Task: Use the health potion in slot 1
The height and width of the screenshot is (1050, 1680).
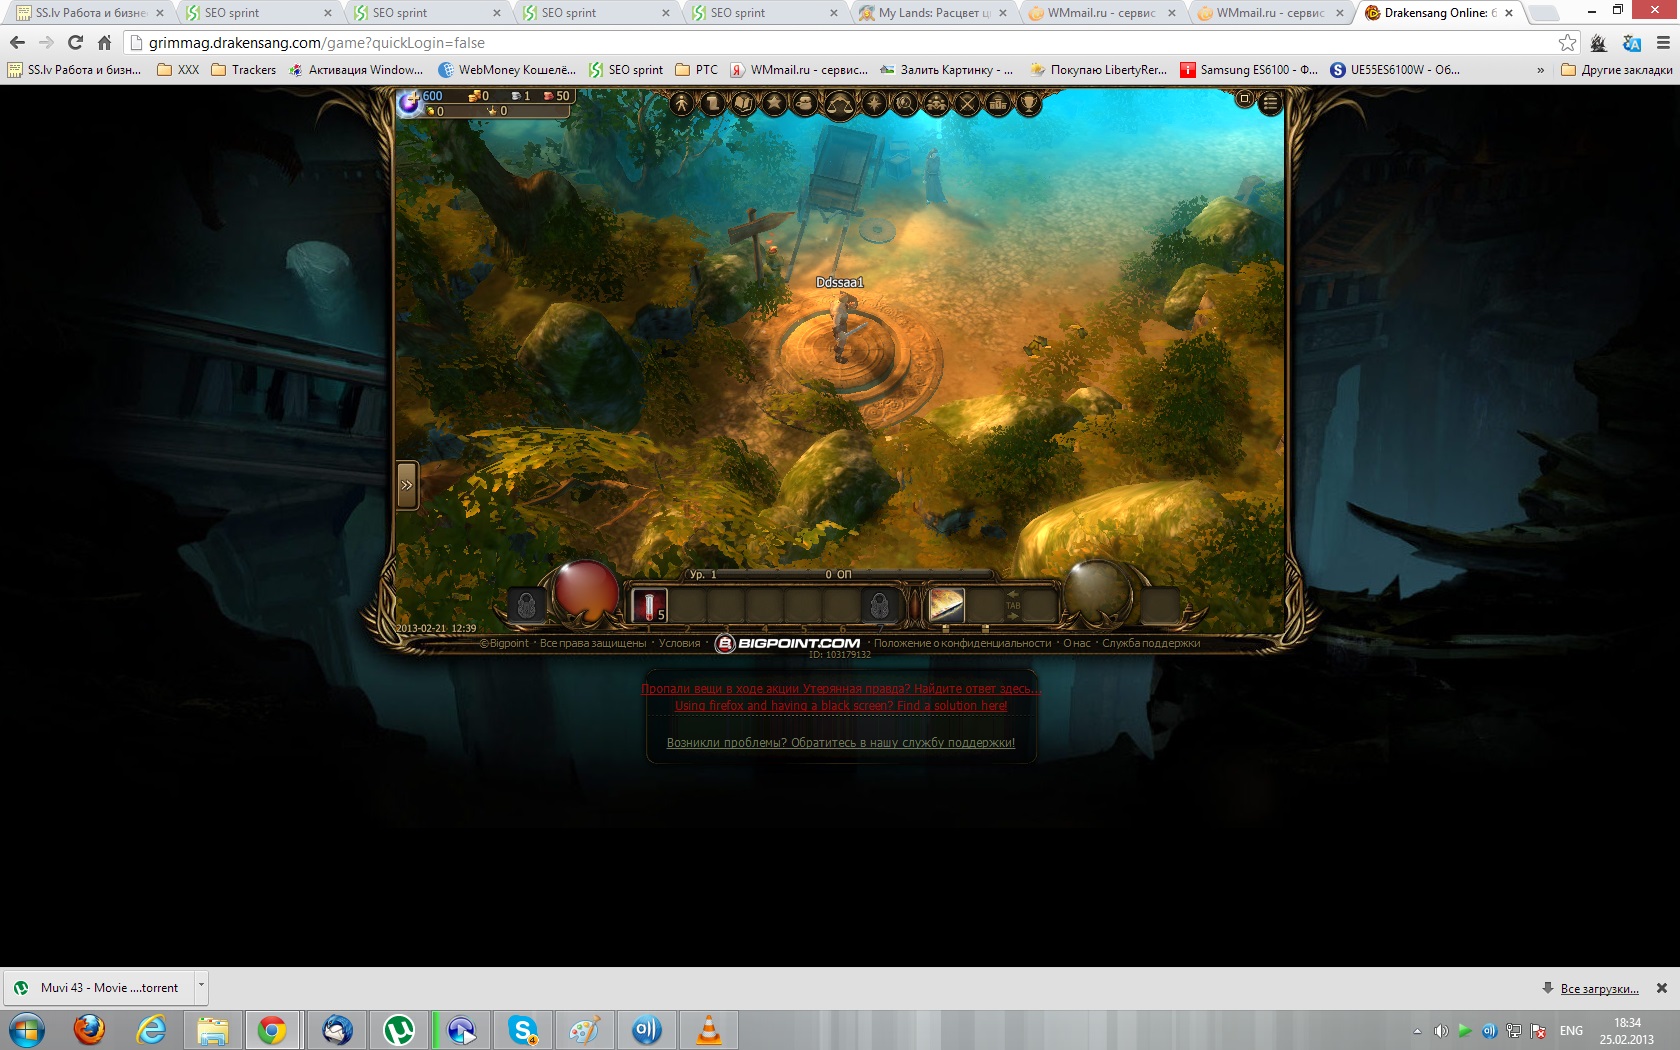Action: tap(649, 605)
